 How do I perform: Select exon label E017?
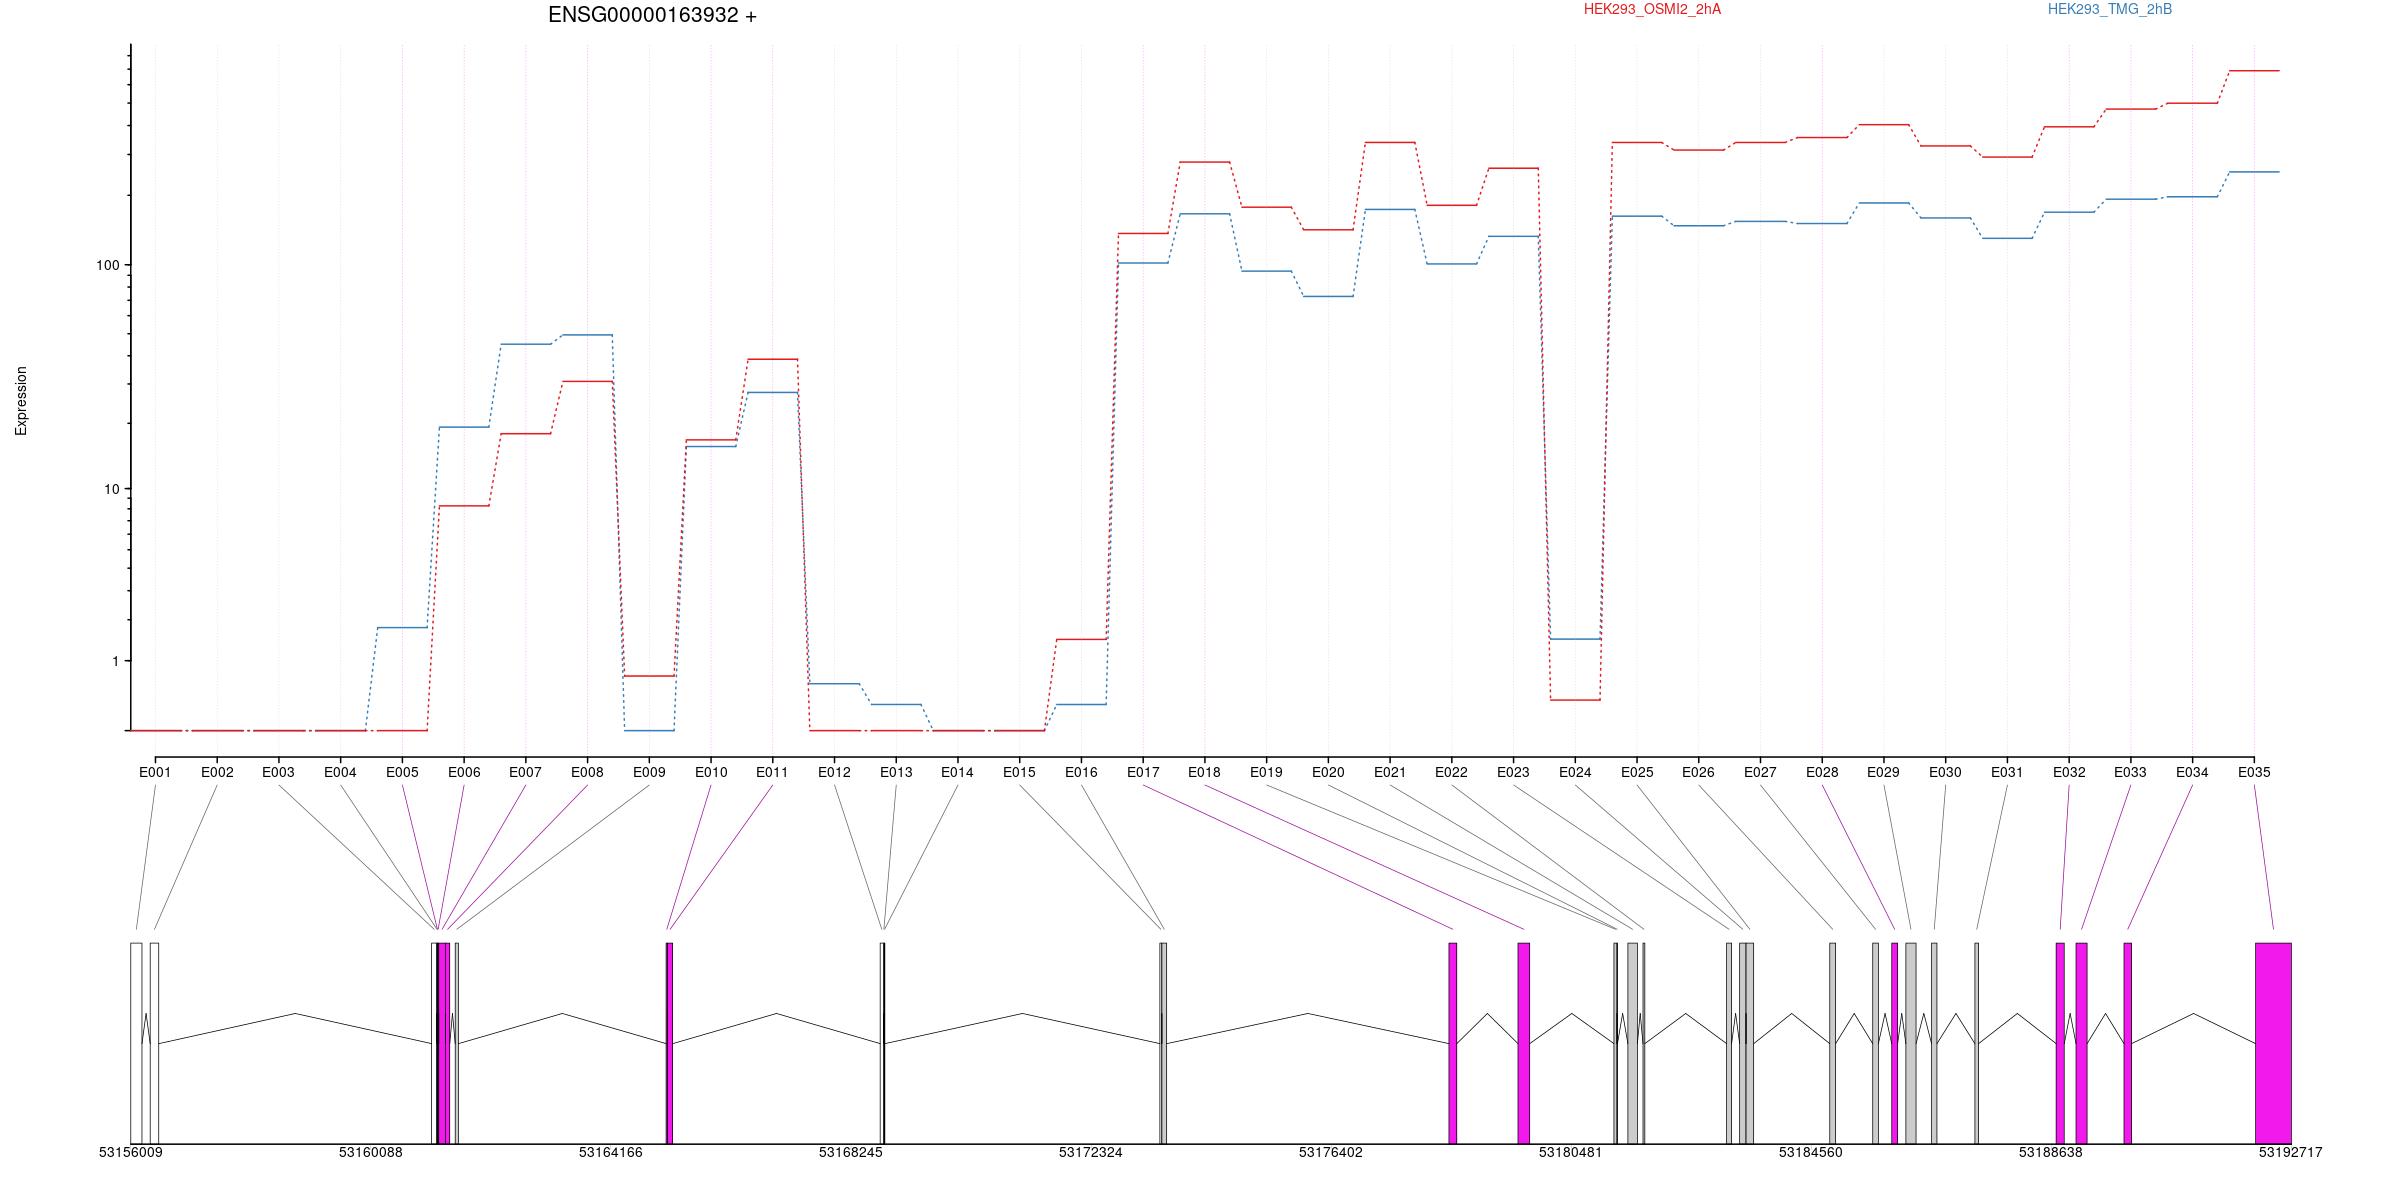coord(1143,772)
